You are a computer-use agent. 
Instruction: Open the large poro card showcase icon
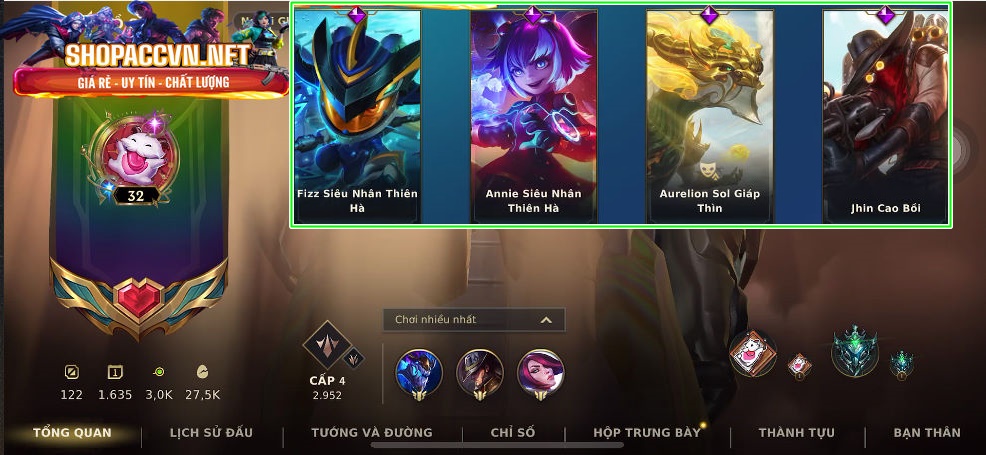pyautogui.click(x=753, y=353)
